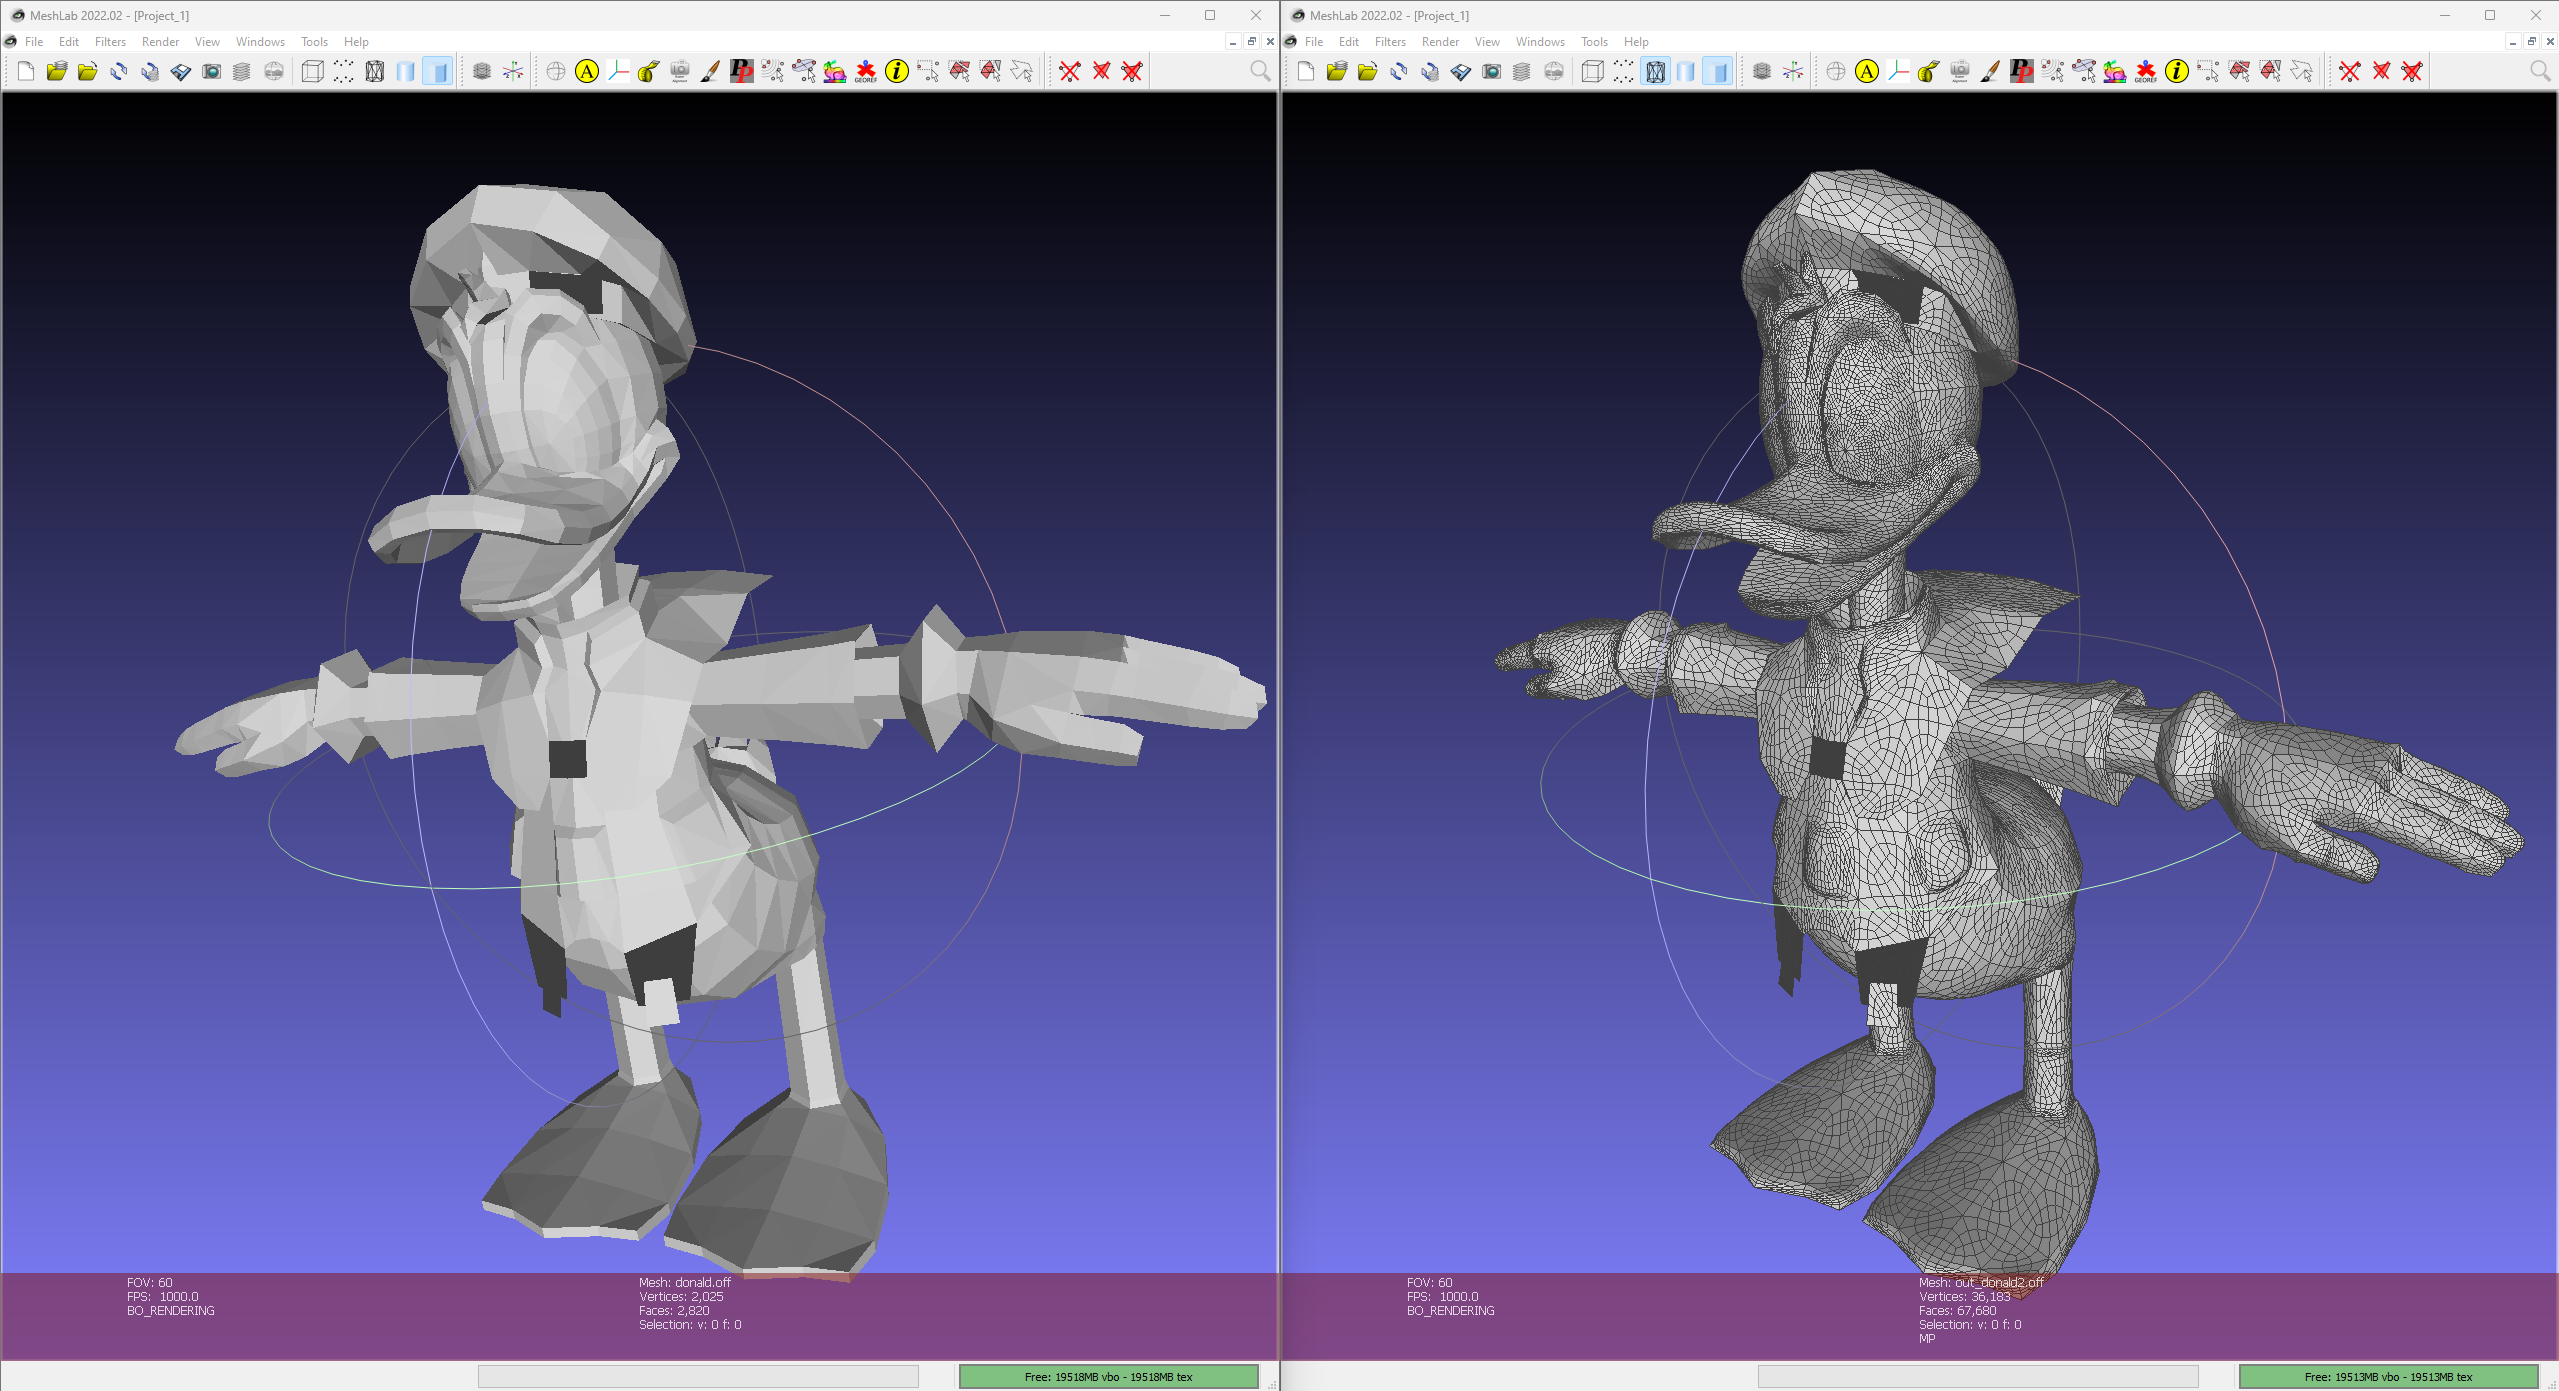Open Tools menu in right window
The width and height of the screenshot is (2559, 1391).
tap(1594, 42)
